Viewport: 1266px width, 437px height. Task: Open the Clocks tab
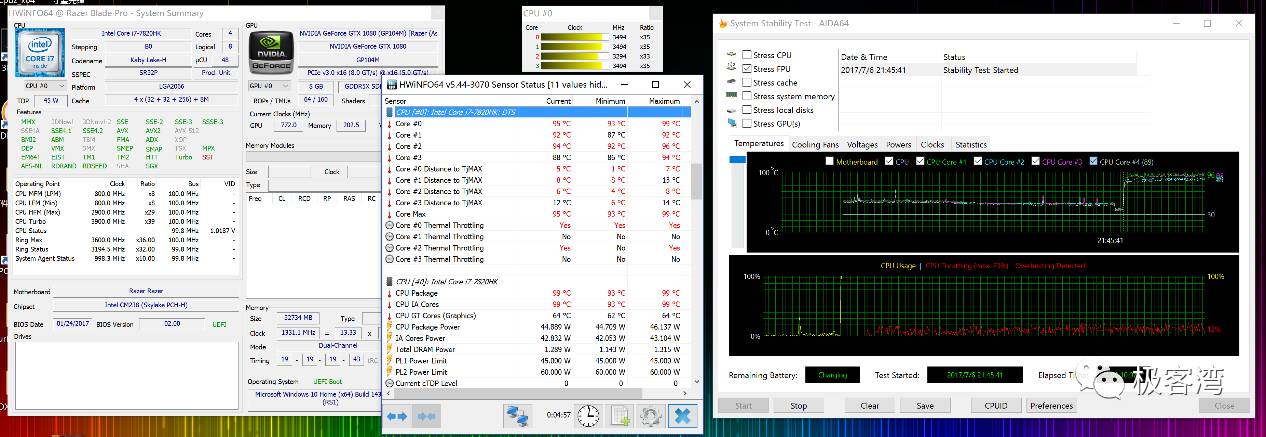pos(932,145)
